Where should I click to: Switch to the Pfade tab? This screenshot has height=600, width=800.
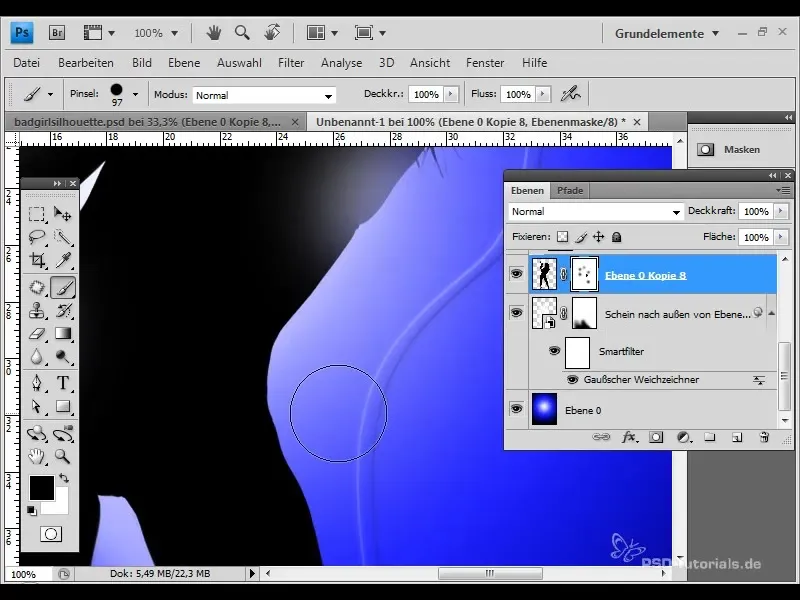[570, 190]
